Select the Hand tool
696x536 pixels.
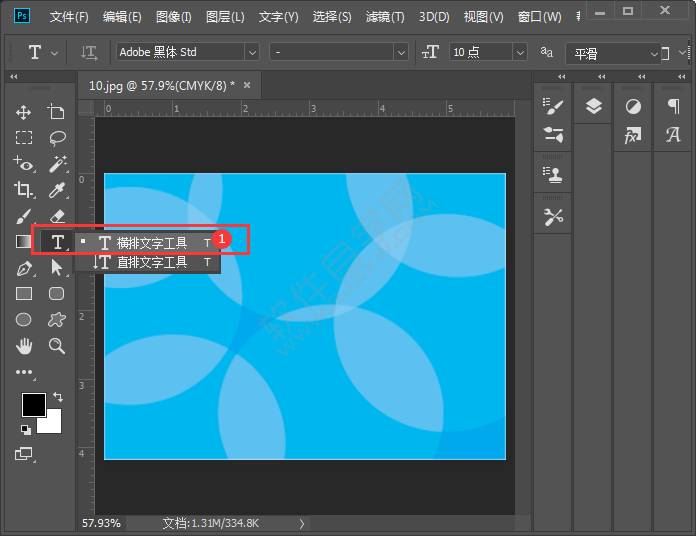point(24,346)
